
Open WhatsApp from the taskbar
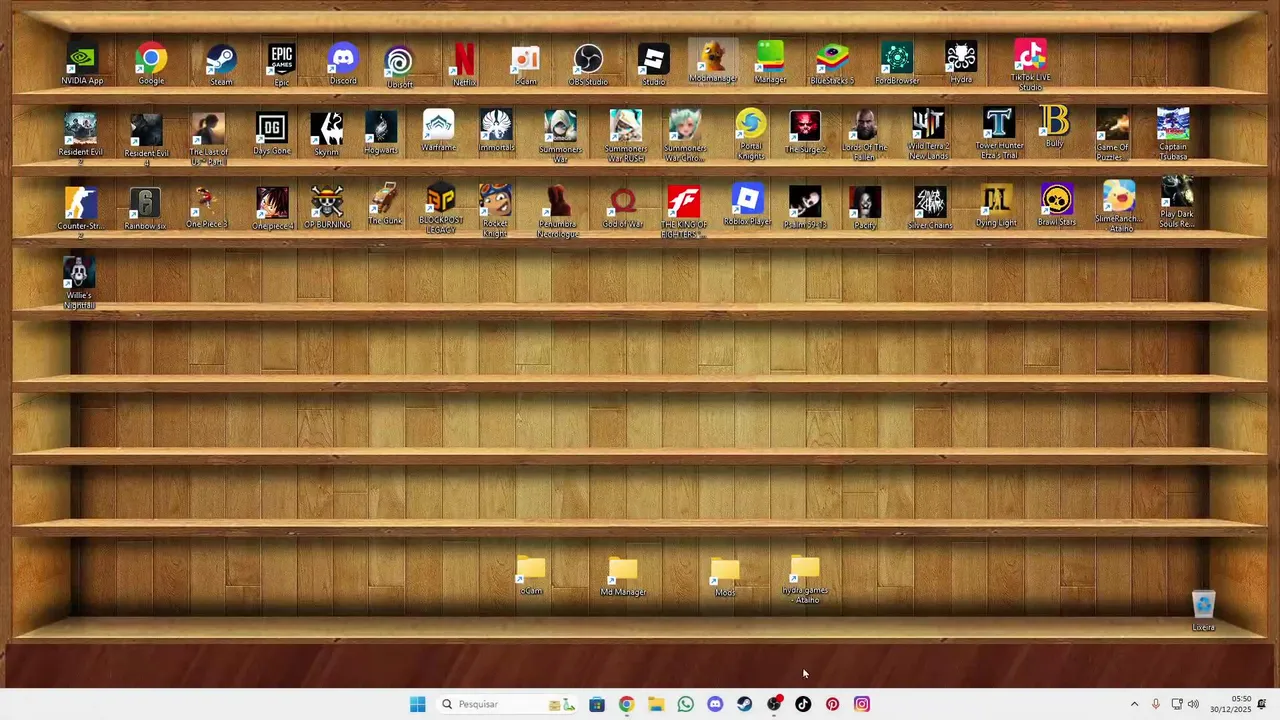point(685,704)
